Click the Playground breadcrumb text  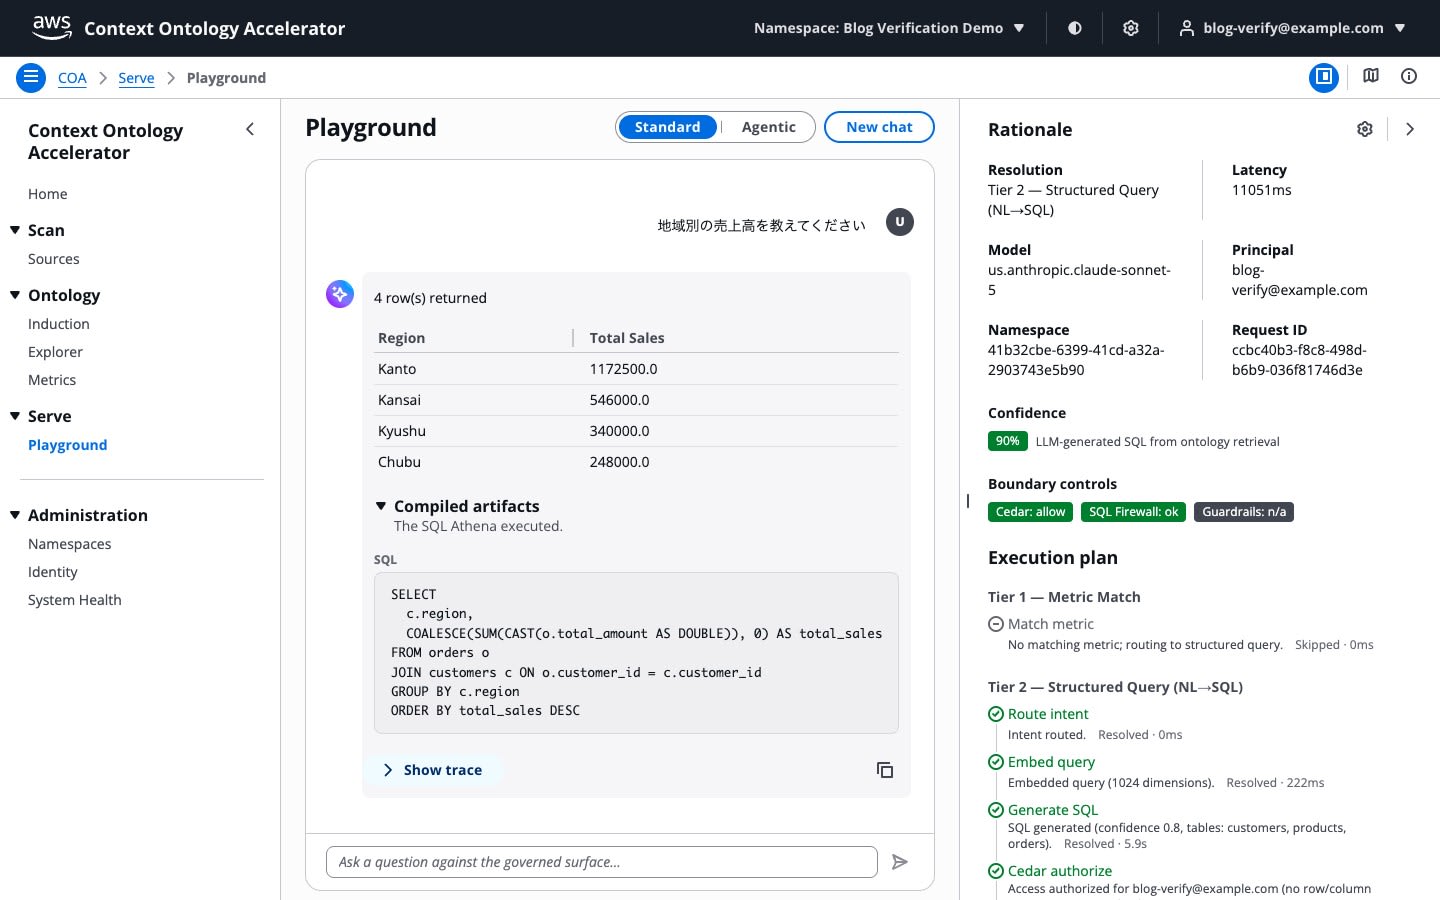(x=226, y=78)
